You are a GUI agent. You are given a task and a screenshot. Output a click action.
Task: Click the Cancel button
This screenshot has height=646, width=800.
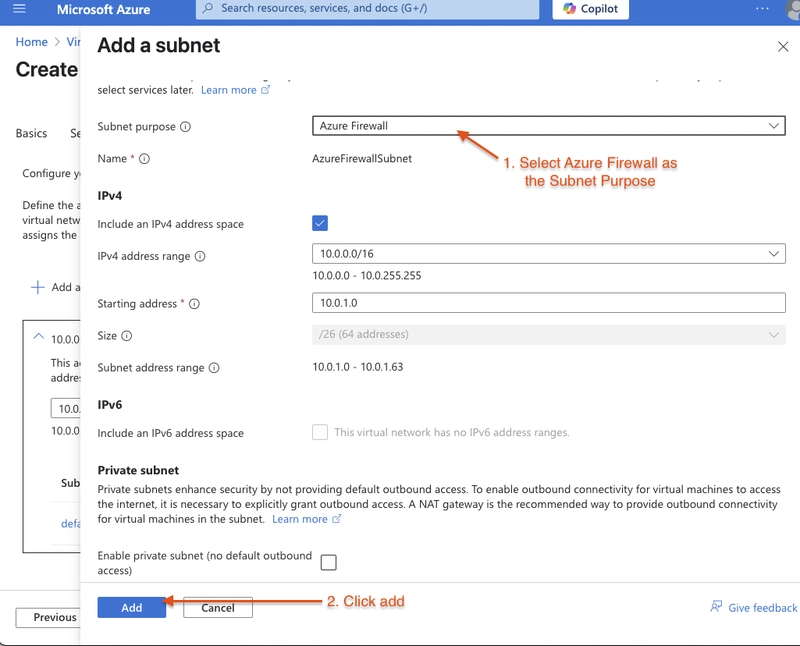coord(218,607)
